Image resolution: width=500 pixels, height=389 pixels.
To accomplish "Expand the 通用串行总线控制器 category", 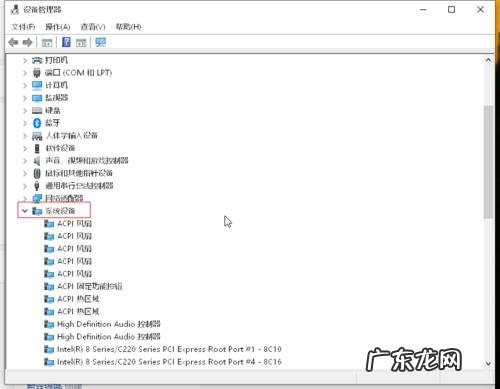I will coord(25,186).
